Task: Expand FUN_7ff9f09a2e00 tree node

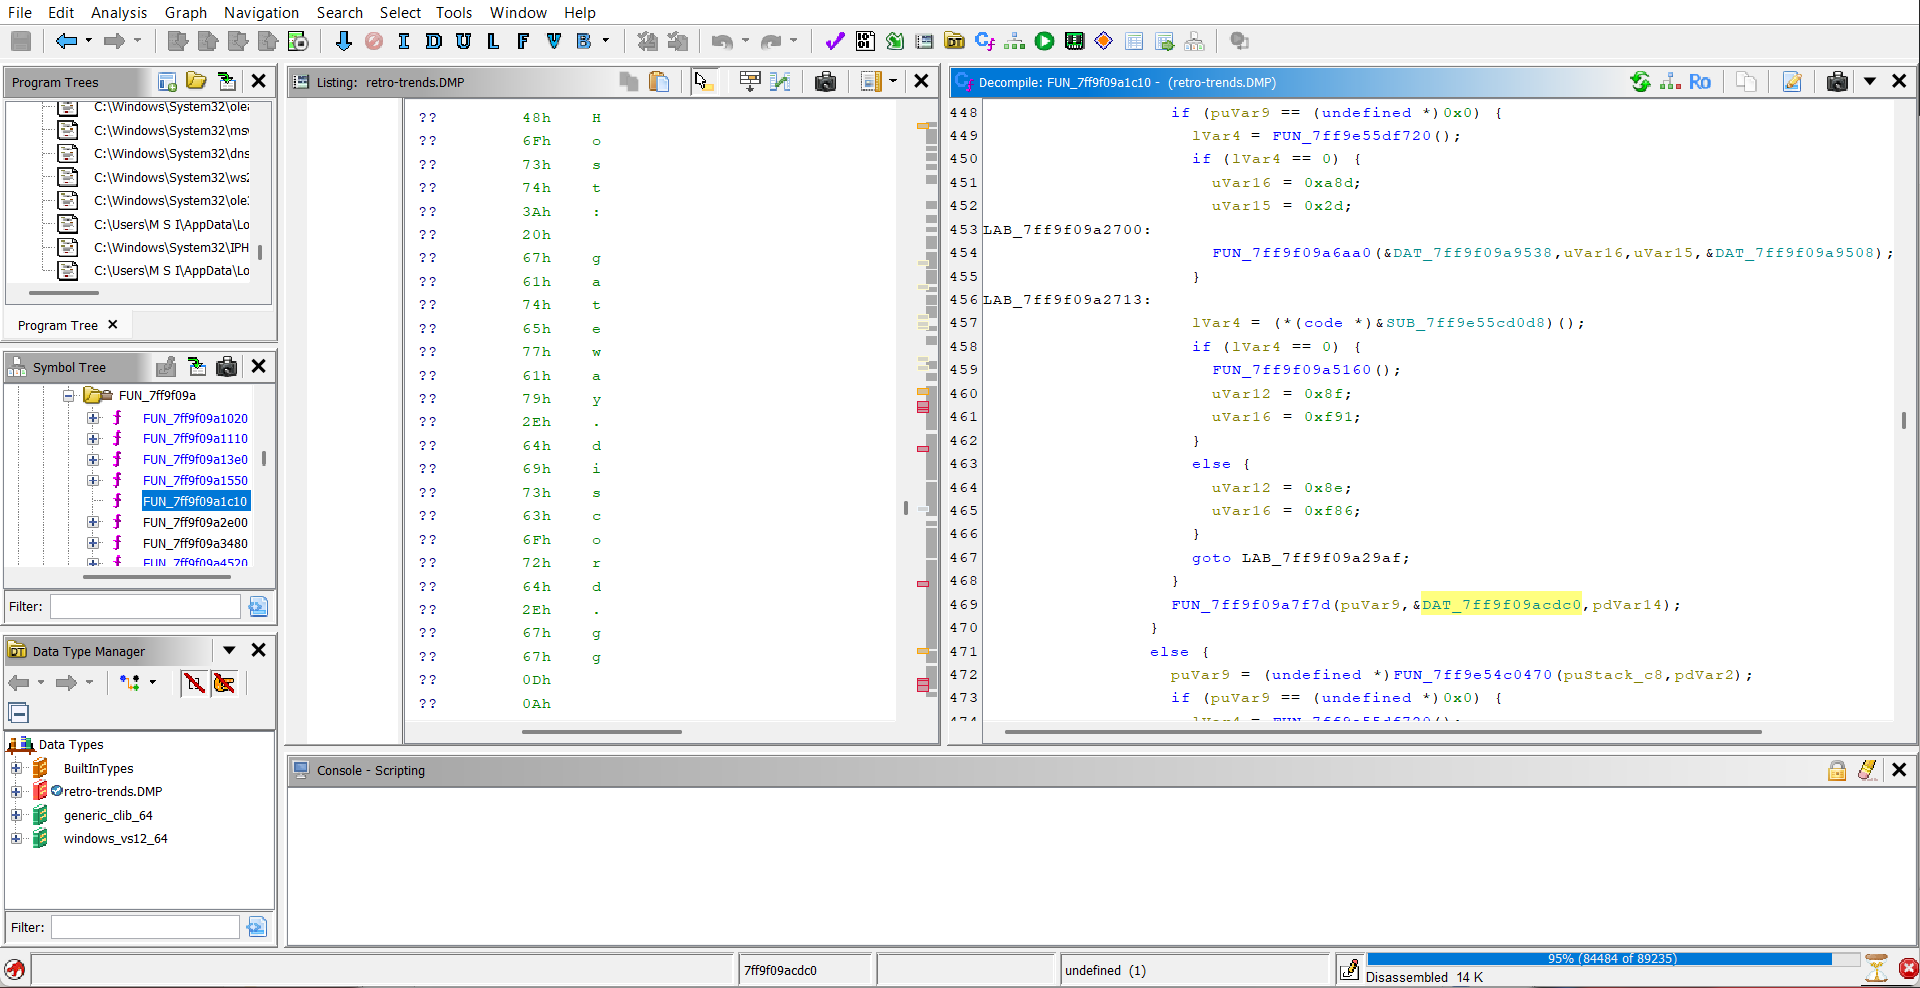Action: click(93, 522)
